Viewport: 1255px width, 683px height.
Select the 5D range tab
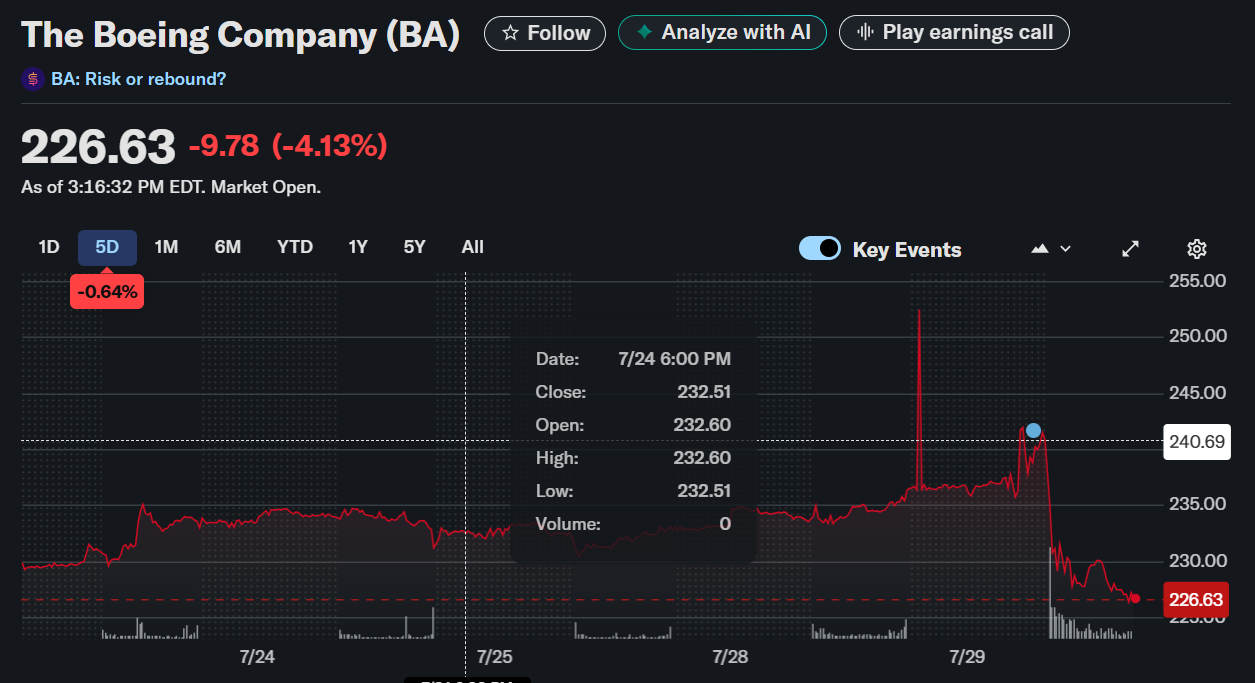pos(107,247)
